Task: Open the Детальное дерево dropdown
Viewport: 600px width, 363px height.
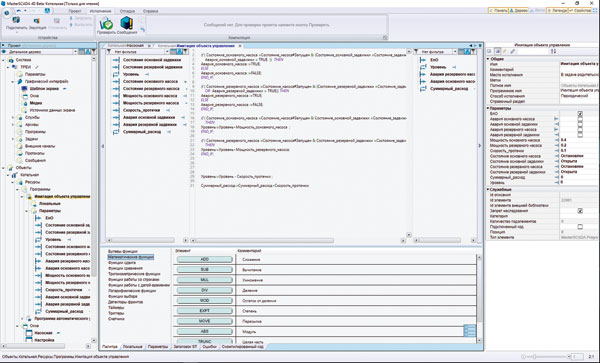Action: click(x=75, y=52)
